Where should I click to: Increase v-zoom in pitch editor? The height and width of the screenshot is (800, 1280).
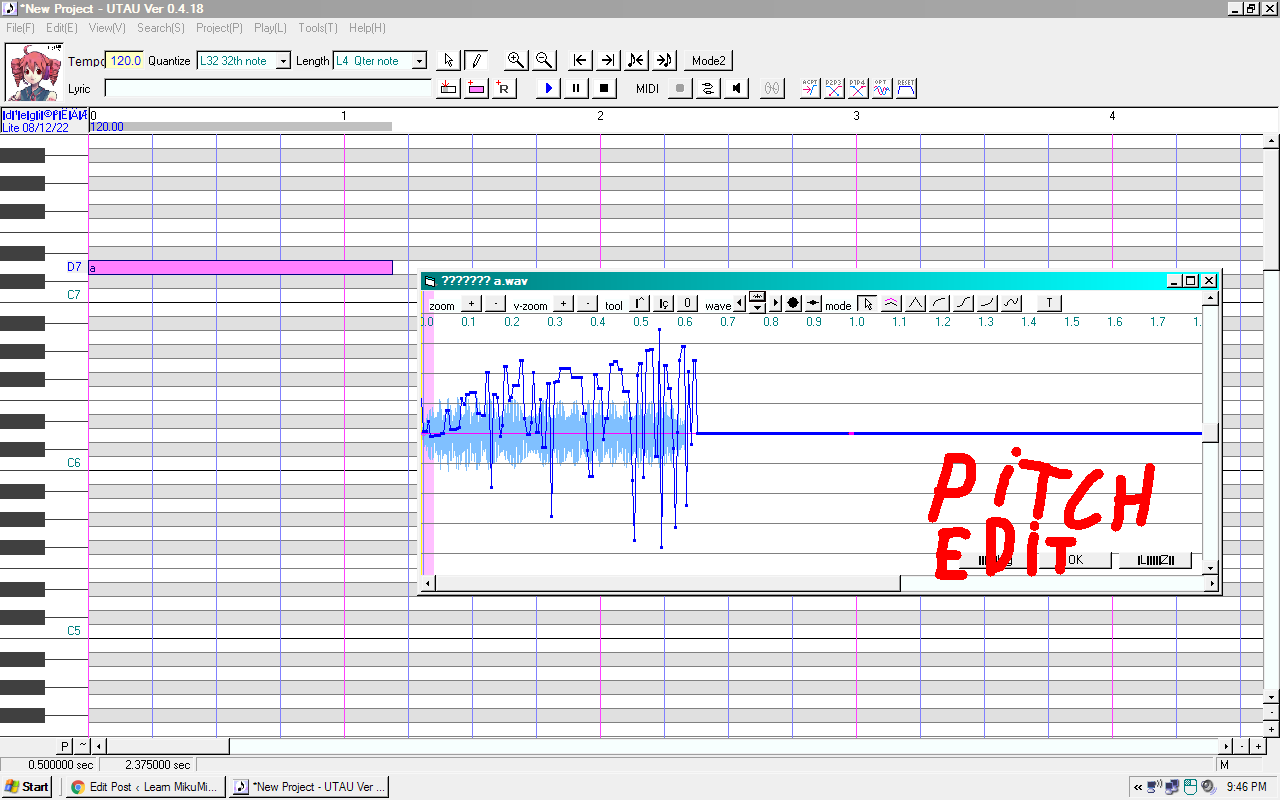(562, 303)
